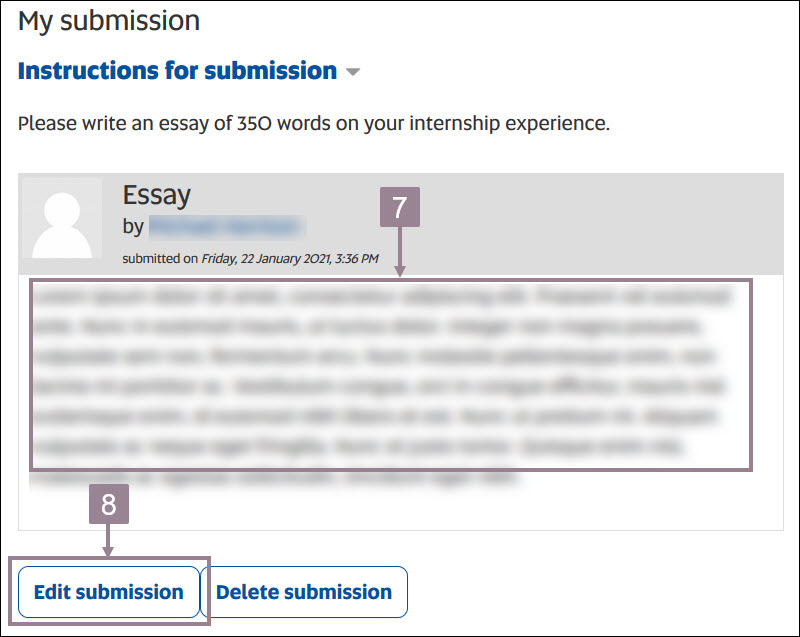Image resolution: width=800 pixels, height=637 pixels.
Task: Click the Essay title text
Action: (156, 195)
